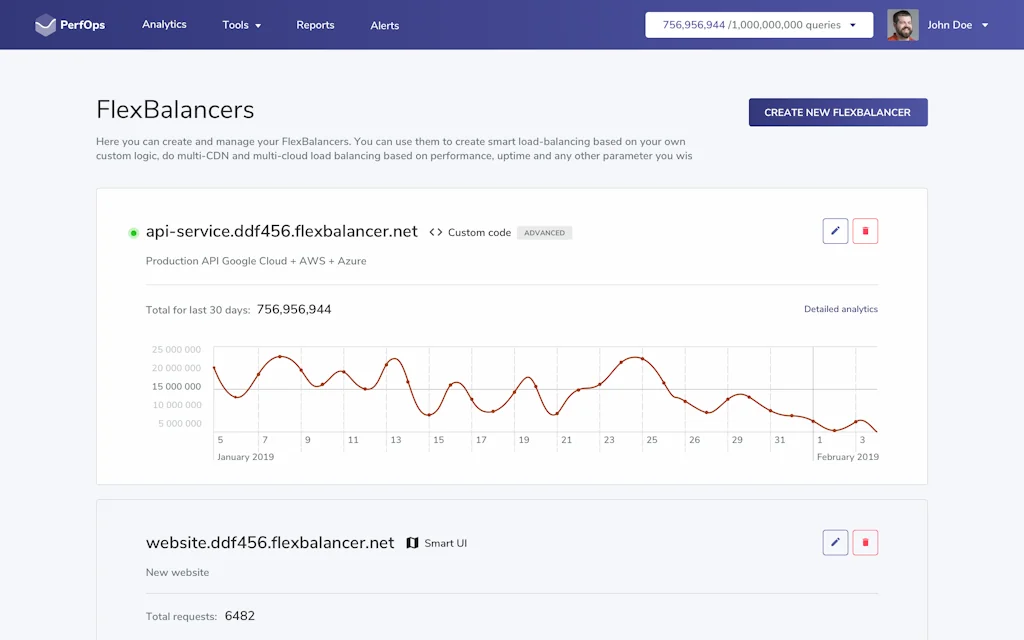The image size is (1024, 640).
Task: Click the CREATE NEW FLEXBALANCER button
Action: (x=838, y=112)
